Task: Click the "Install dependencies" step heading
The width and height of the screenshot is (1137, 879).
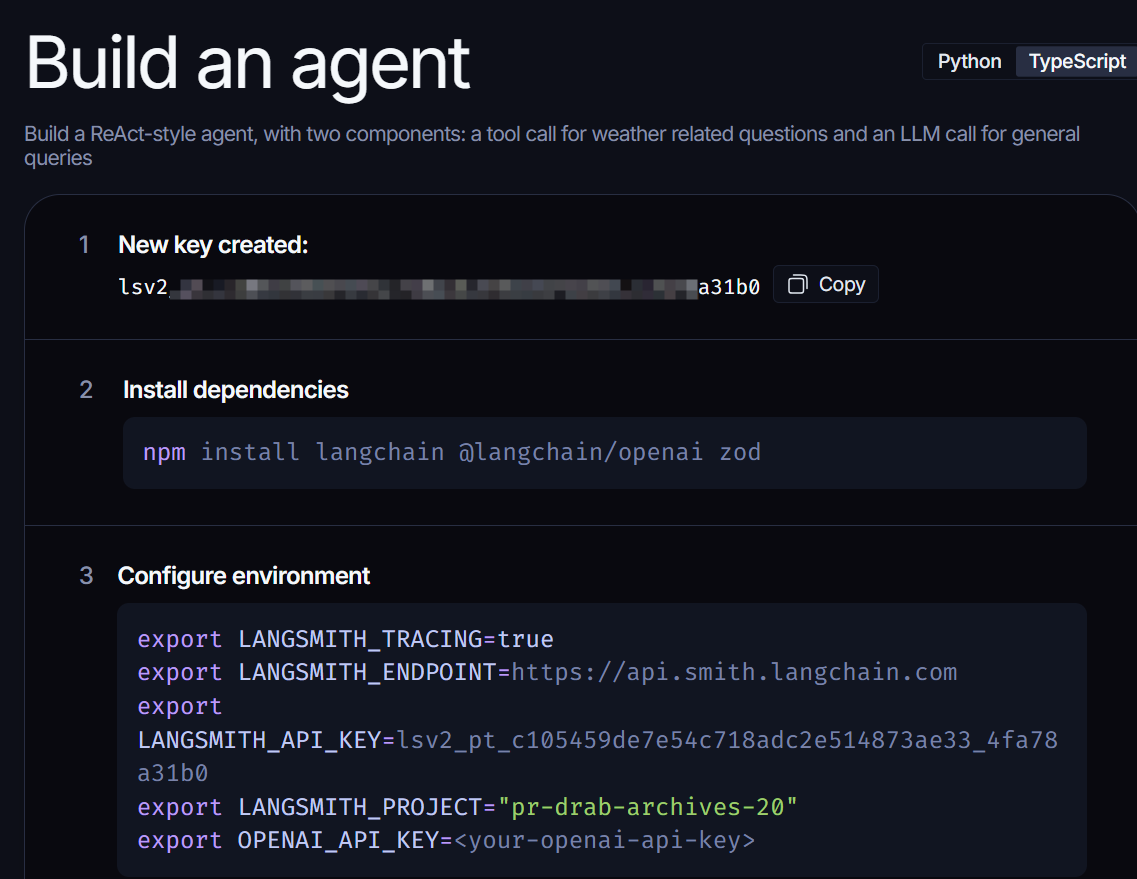Action: click(x=235, y=390)
